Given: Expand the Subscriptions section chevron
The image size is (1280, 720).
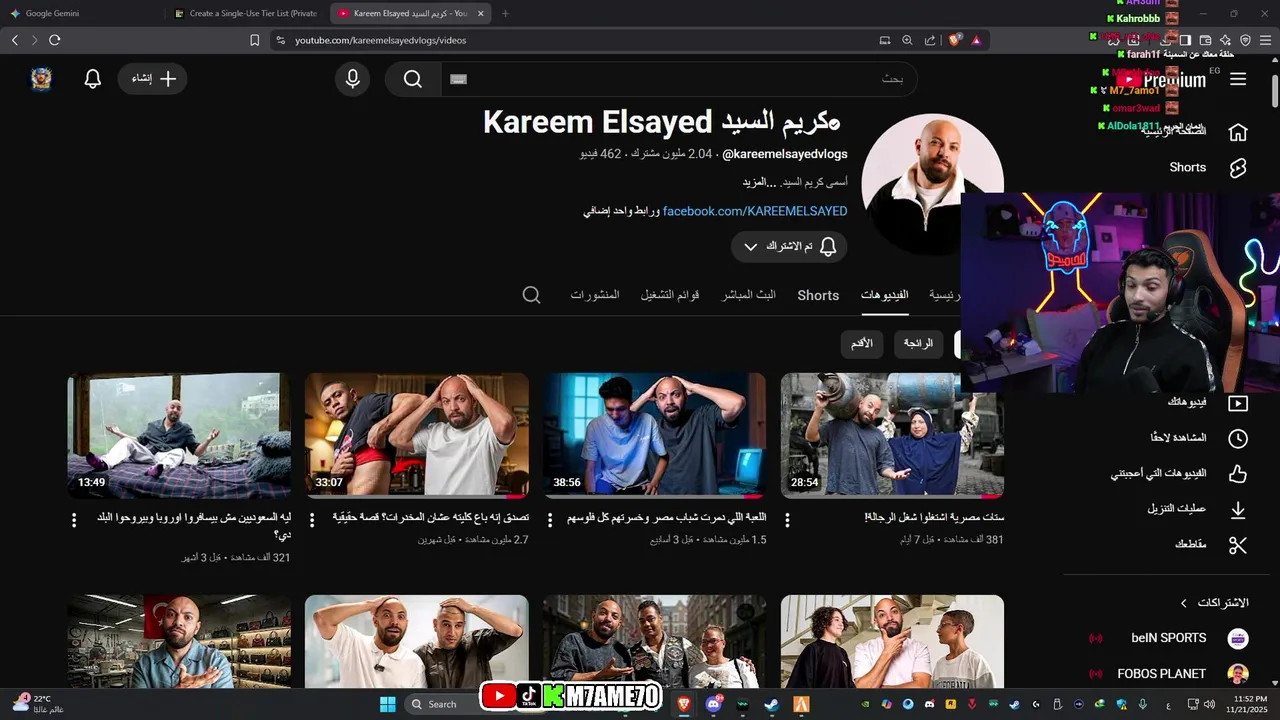Looking at the screenshot, I should [x=1184, y=603].
